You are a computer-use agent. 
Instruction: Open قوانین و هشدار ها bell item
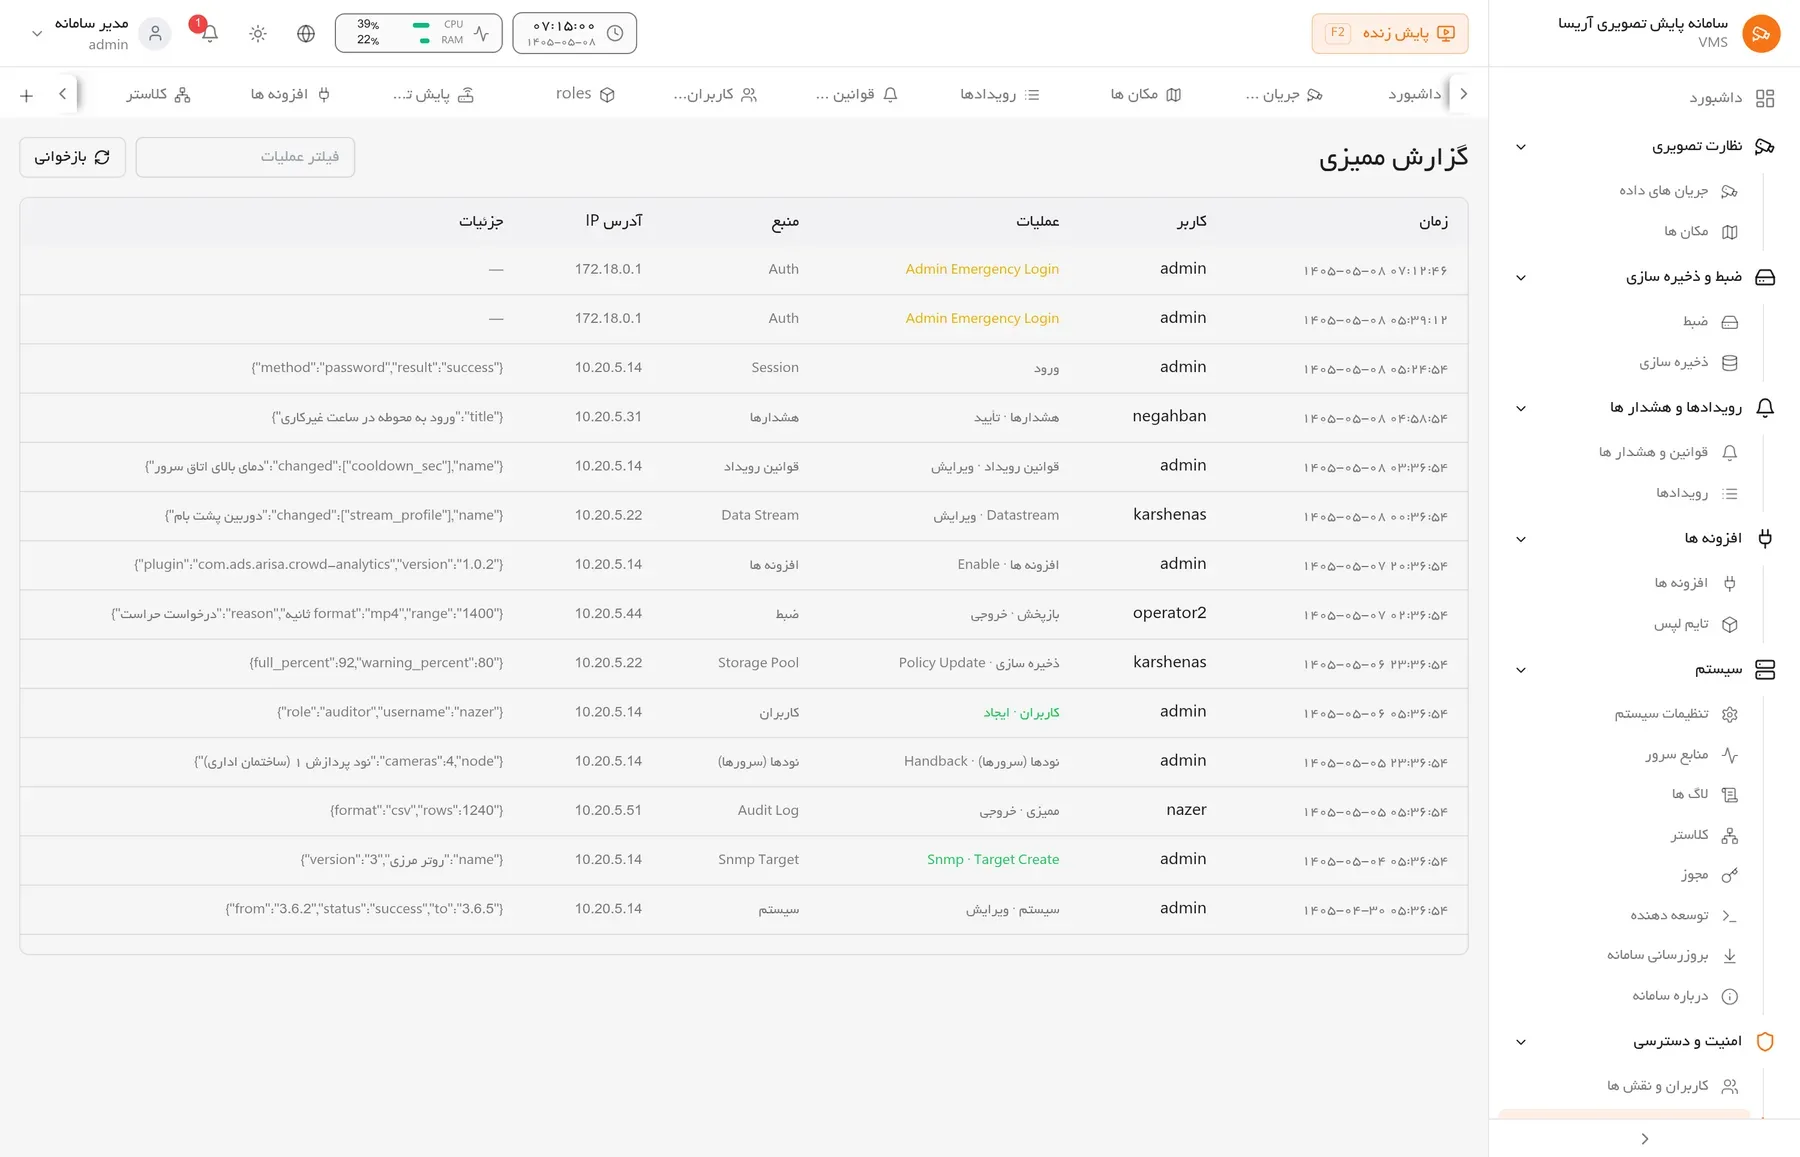[1668, 453]
